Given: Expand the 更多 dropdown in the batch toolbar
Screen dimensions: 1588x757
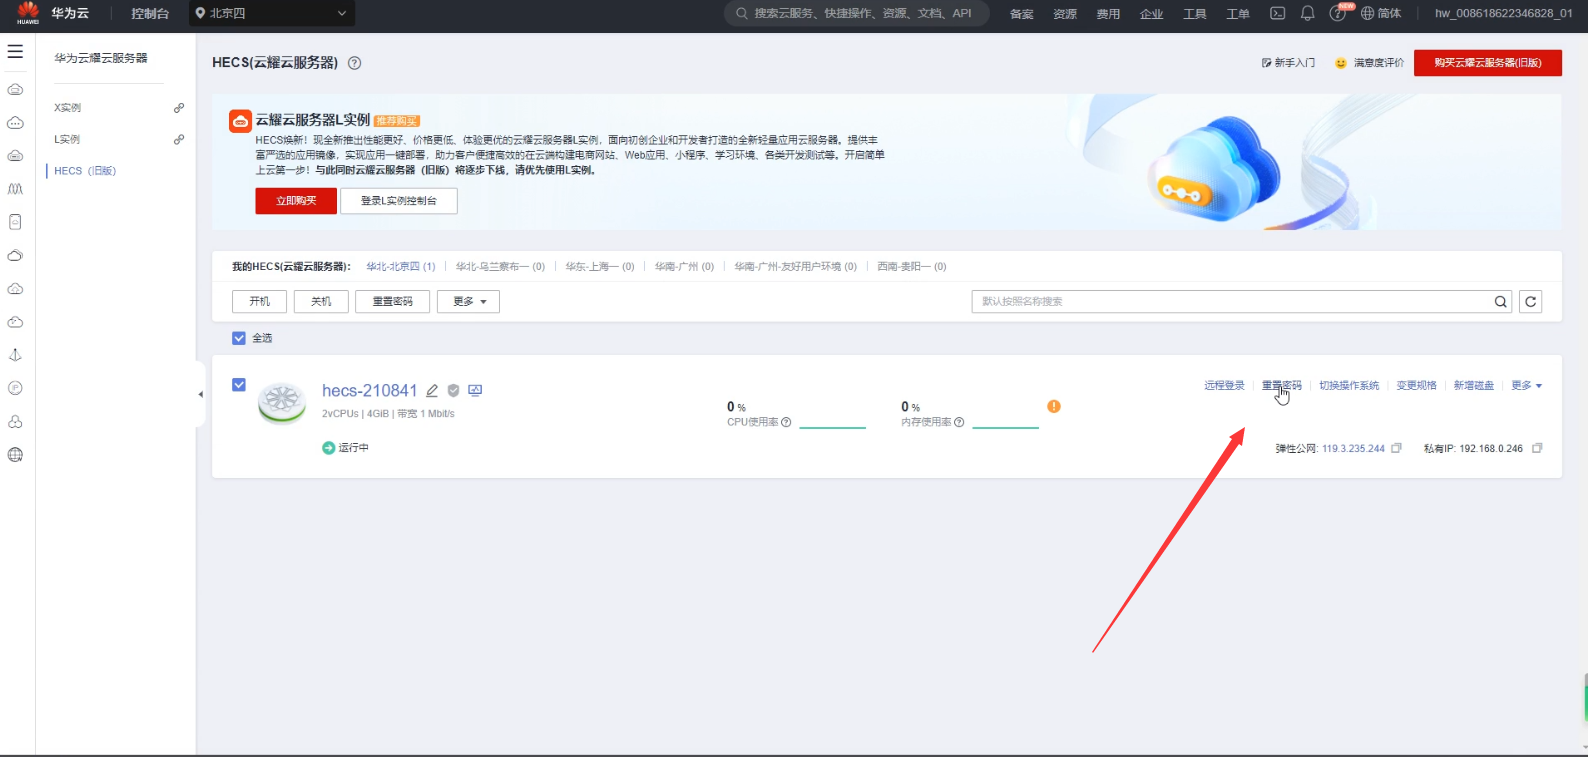Looking at the screenshot, I should tap(468, 302).
